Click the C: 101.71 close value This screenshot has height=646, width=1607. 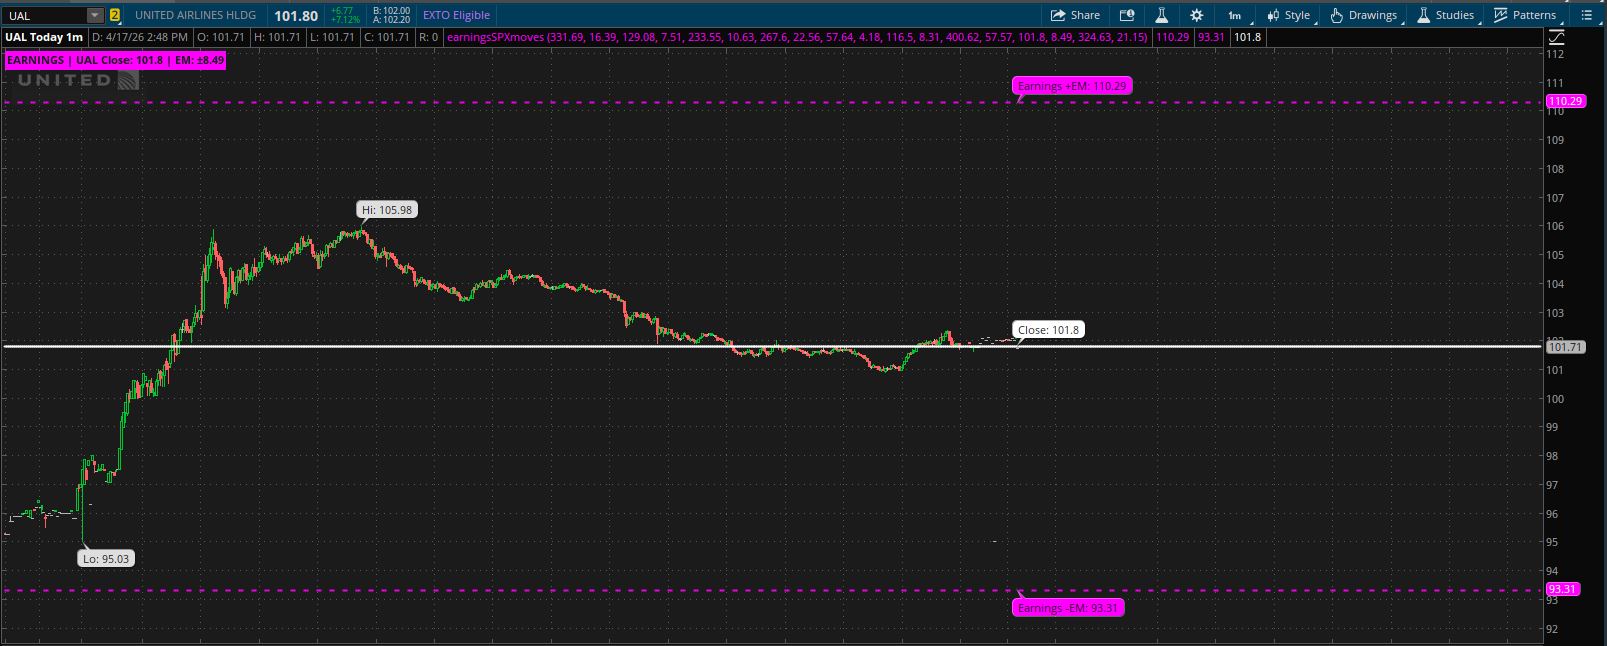387,37
